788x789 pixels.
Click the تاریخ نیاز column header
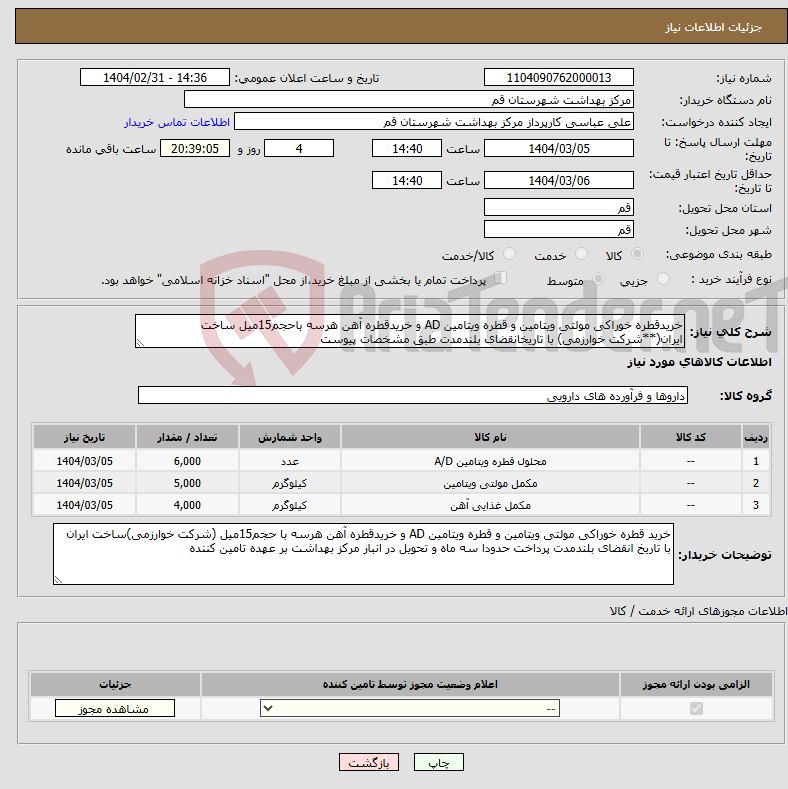tap(85, 437)
